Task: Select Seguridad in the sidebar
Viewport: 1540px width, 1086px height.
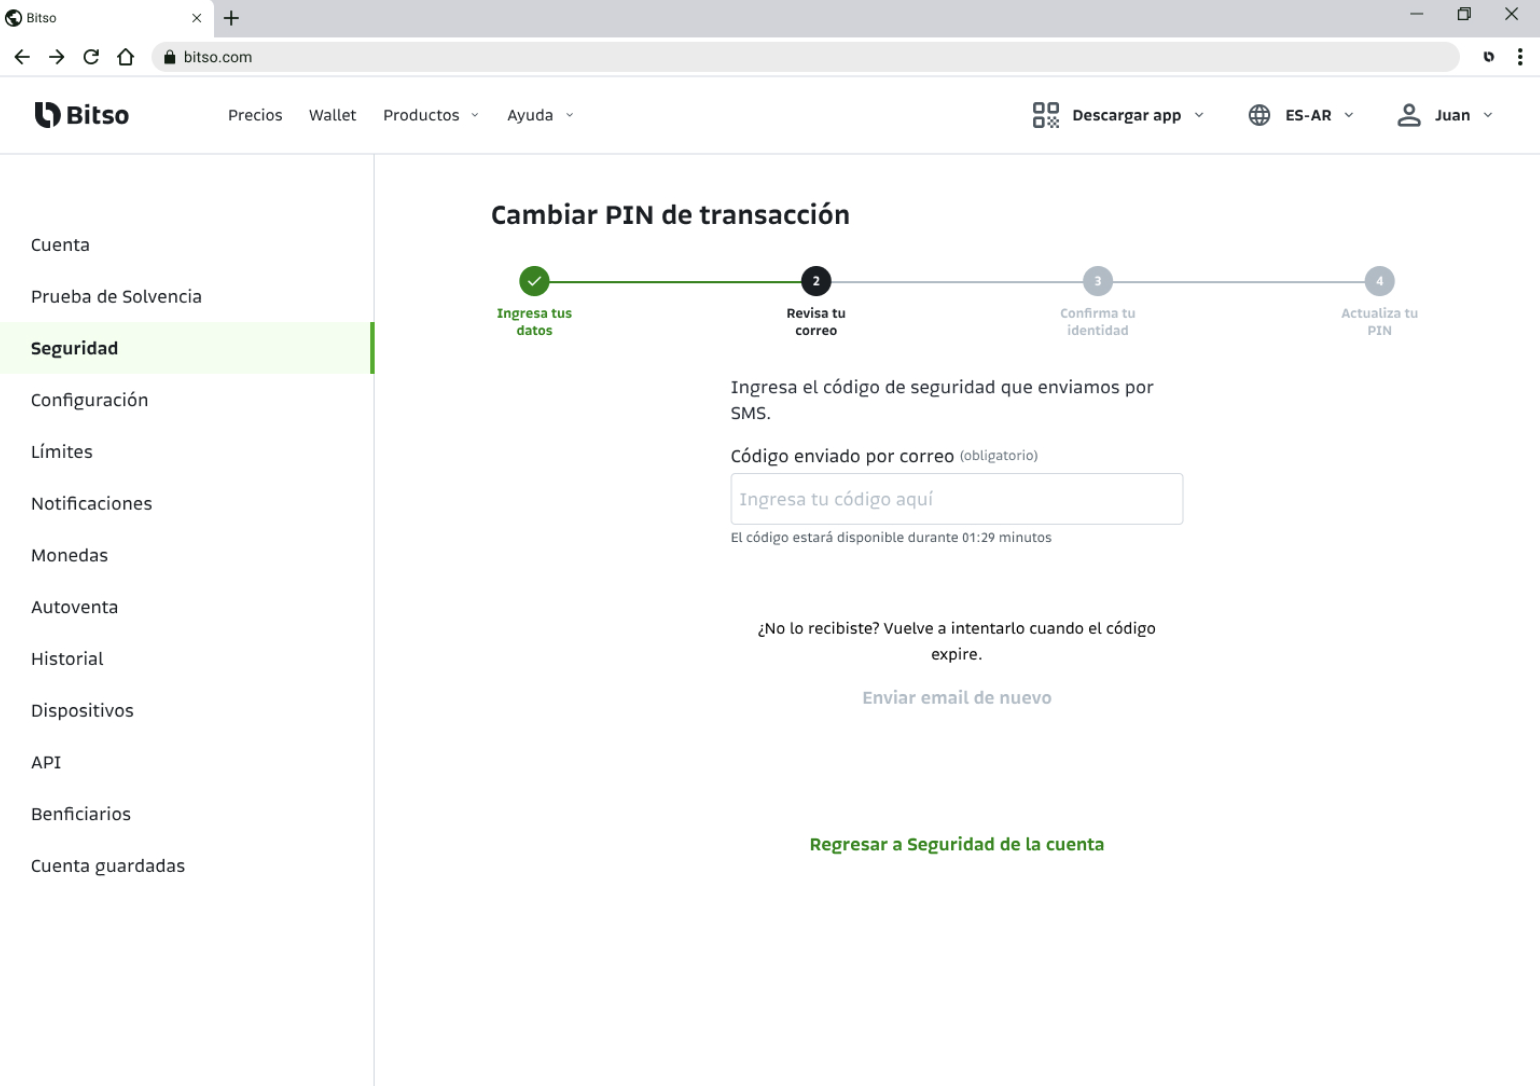Action: (187, 348)
